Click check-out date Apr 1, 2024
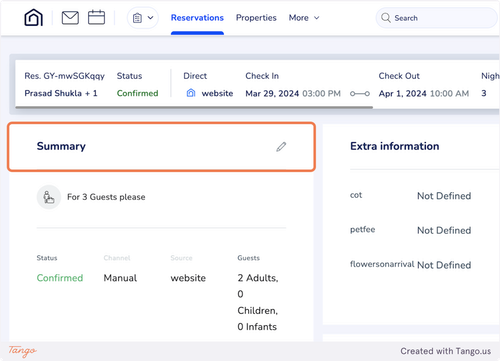This screenshot has height=361, width=500. click(x=402, y=93)
